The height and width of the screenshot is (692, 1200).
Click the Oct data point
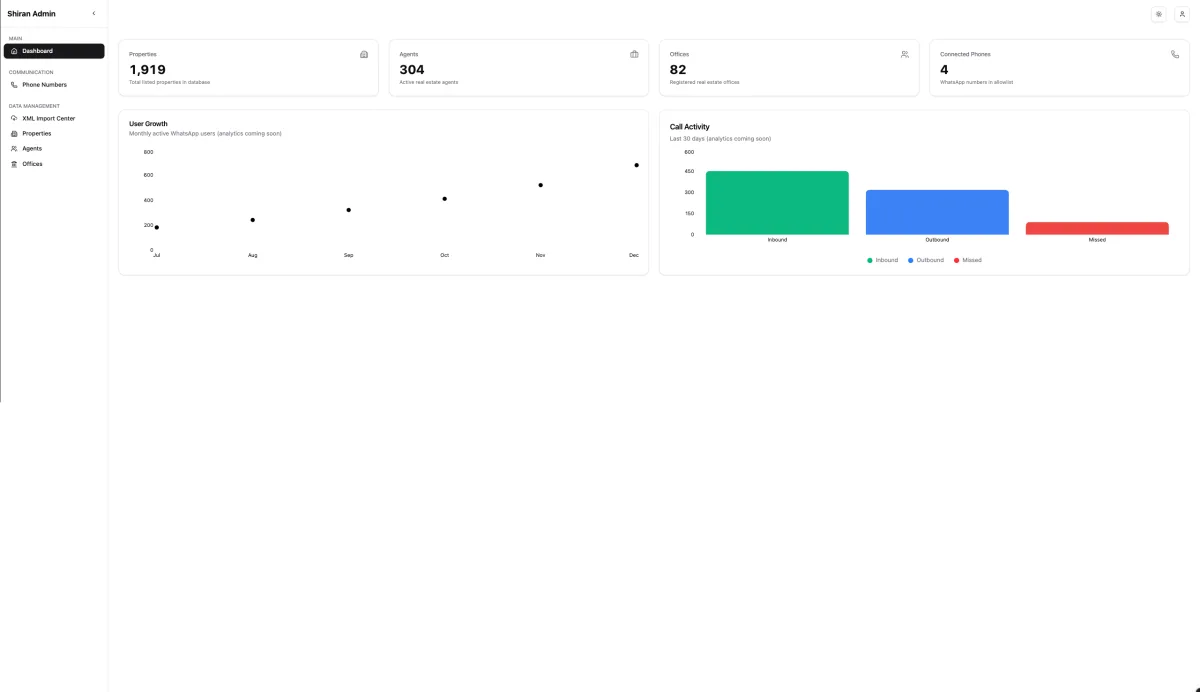tap(445, 199)
